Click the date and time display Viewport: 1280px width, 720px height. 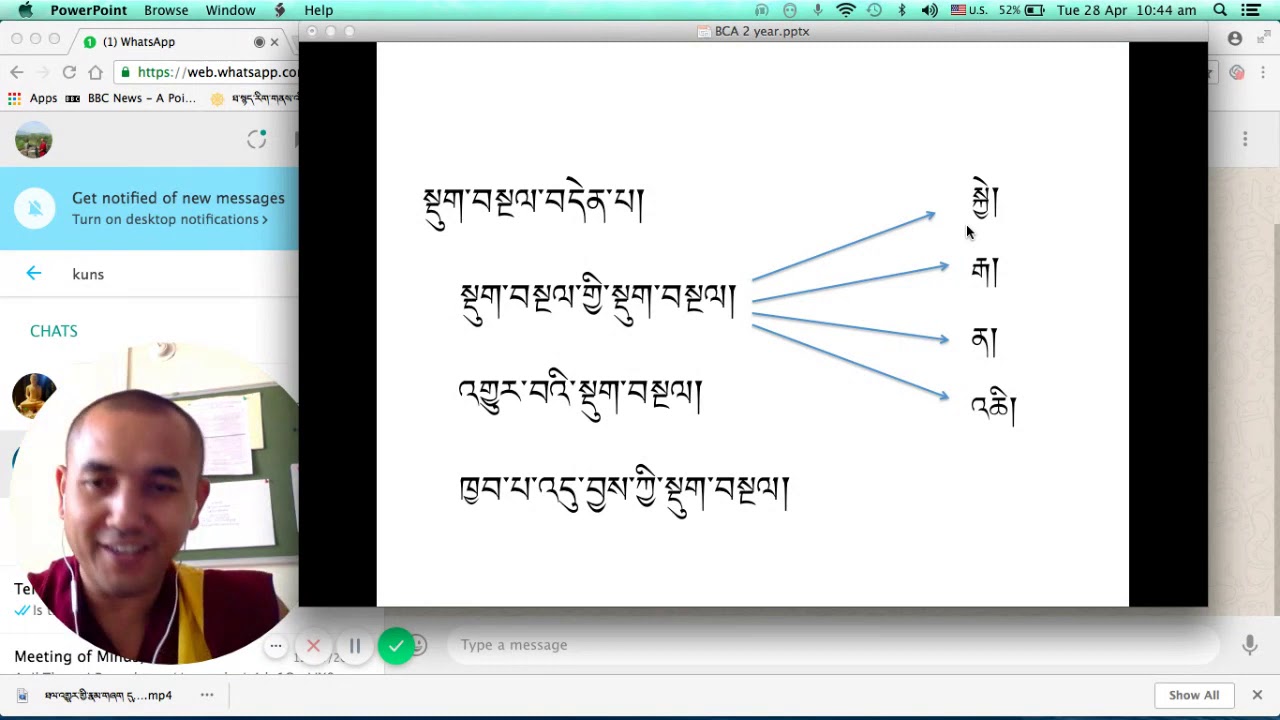1126,10
